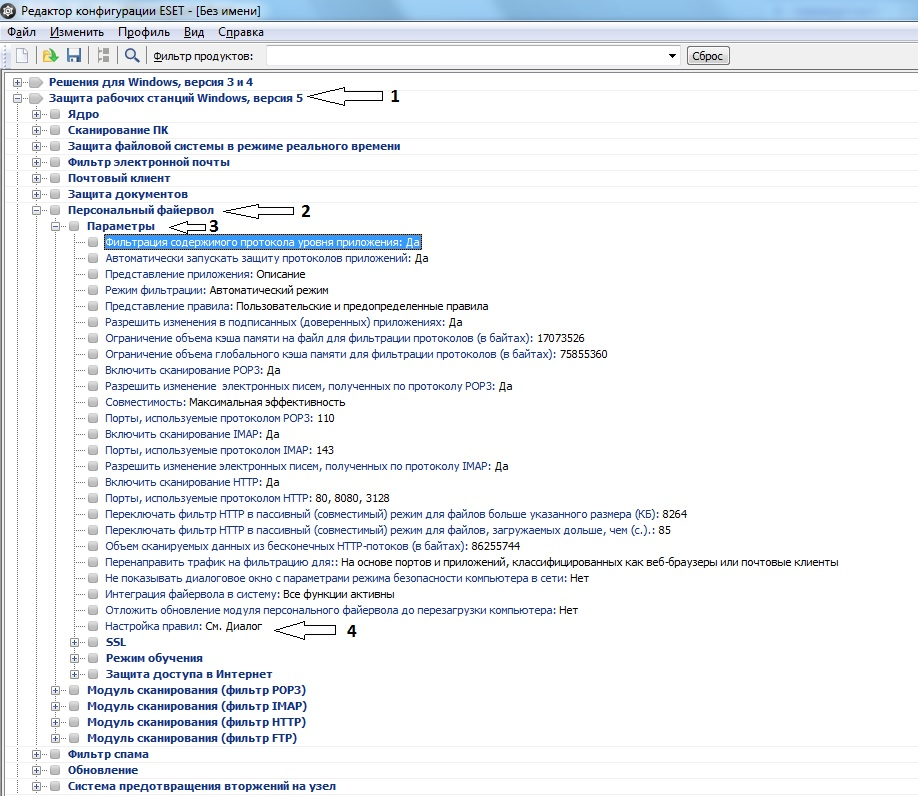Select Сканирование ПК tree item
918x796 pixels.
coord(118,130)
